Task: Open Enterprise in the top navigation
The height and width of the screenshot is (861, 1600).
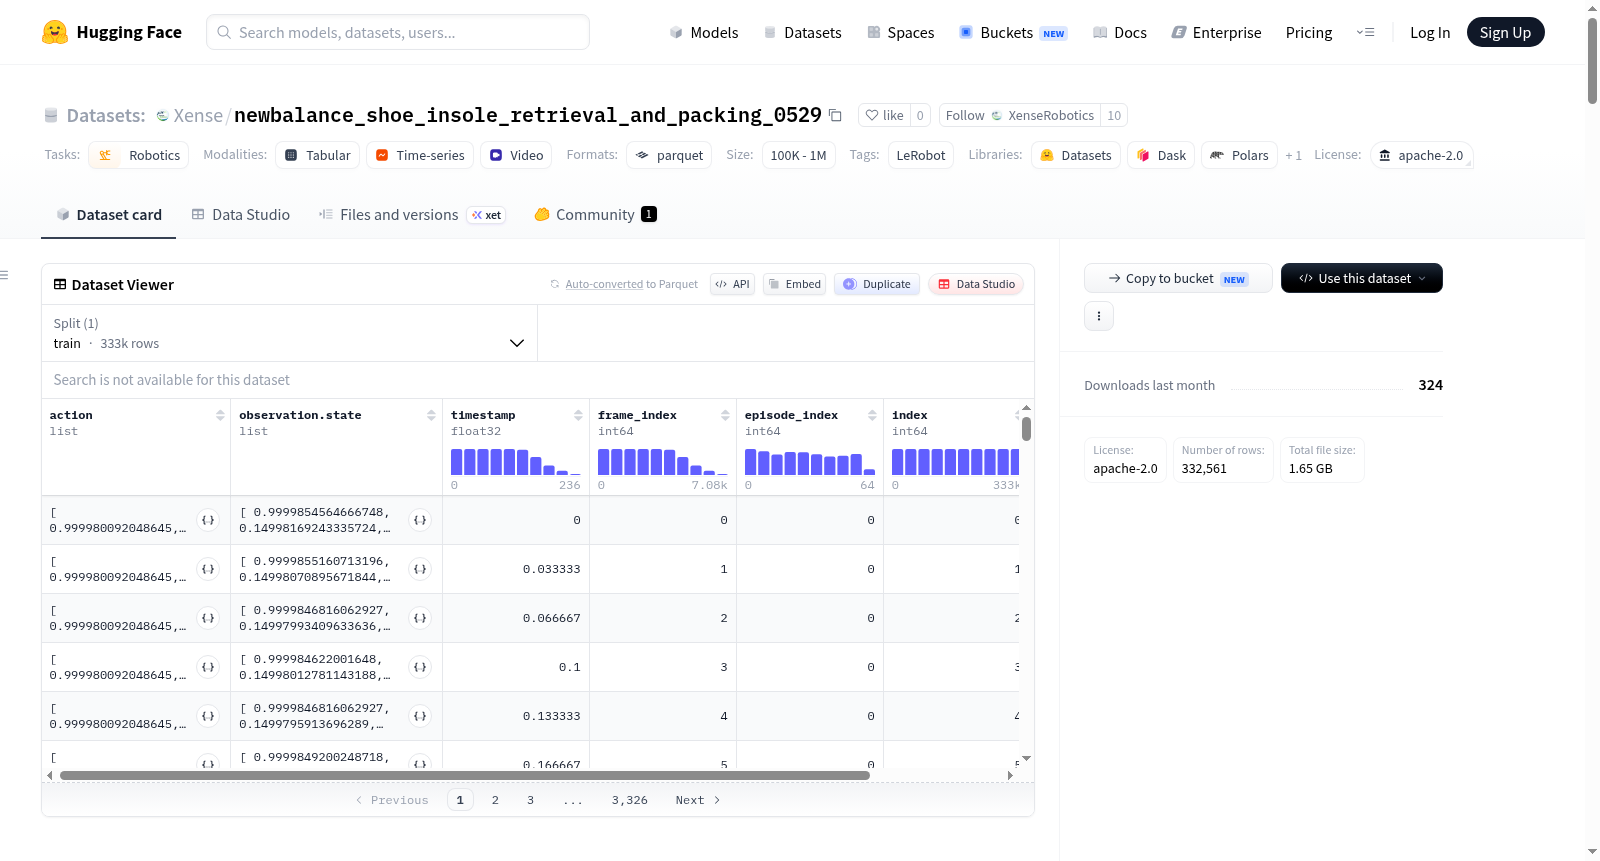Action: point(1216,32)
